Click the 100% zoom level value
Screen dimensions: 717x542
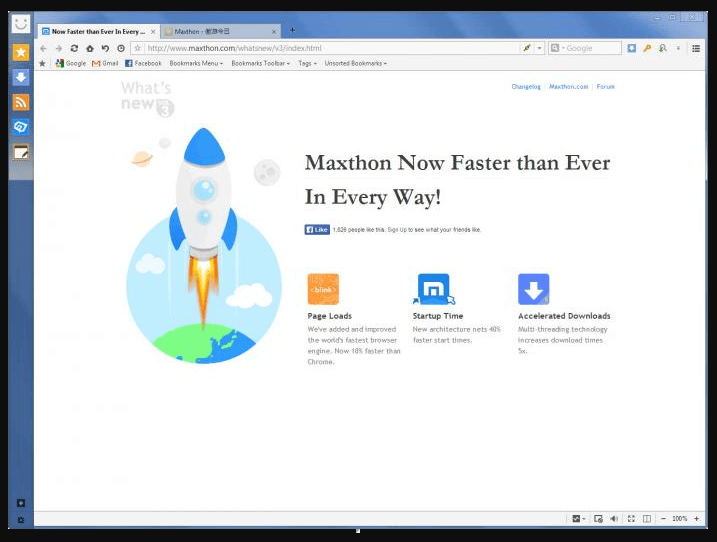click(x=680, y=518)
